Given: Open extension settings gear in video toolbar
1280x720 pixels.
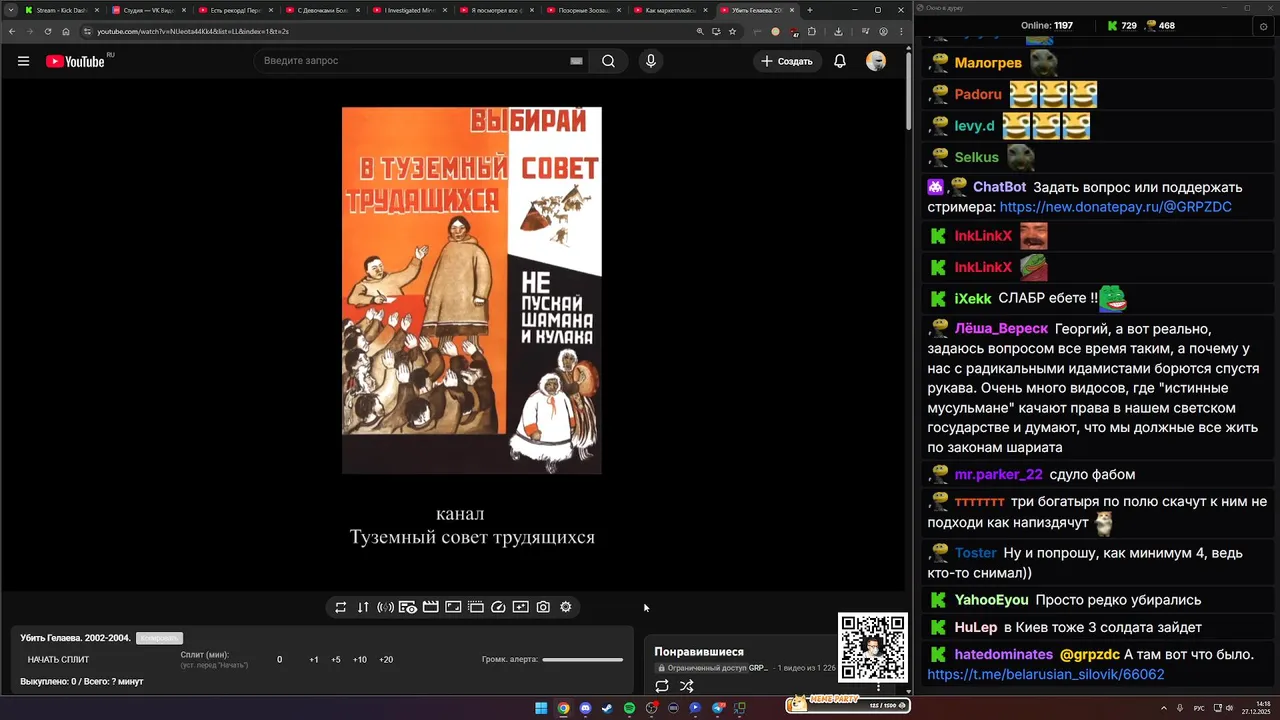Looking at the screenshot, I should [566, 607].
